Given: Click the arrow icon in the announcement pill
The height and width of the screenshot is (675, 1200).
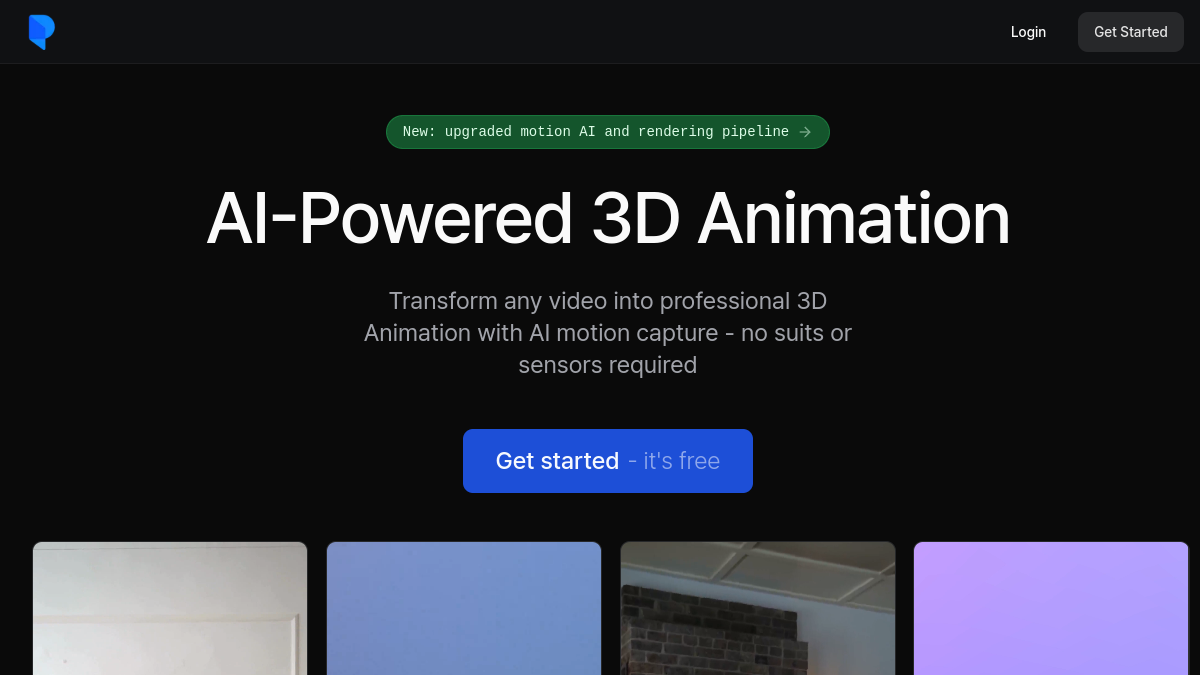Looking at the screenshot, I should 805,132.
